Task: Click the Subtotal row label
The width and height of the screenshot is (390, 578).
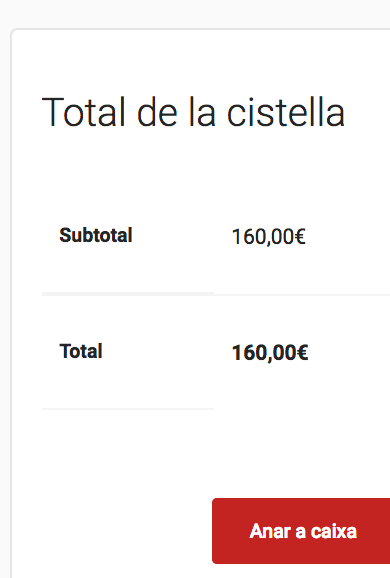Action: pyautogui.click(x=96, y=235)
